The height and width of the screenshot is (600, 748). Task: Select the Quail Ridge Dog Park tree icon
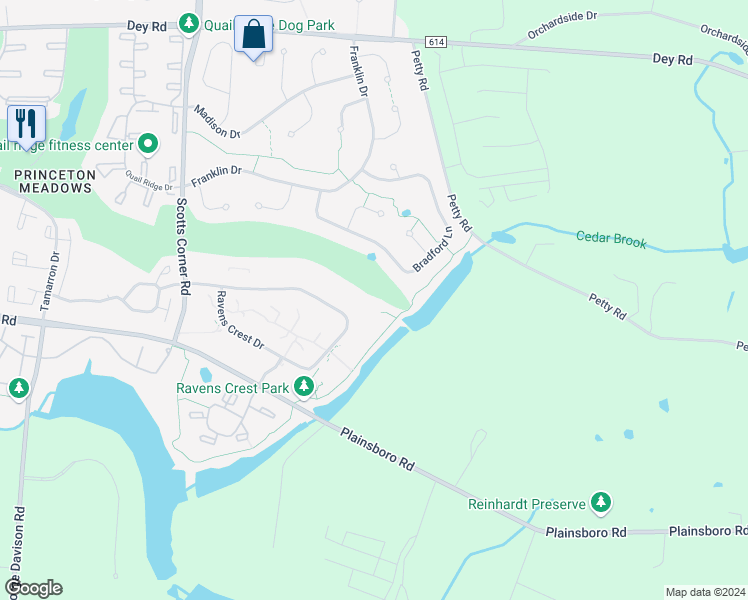click(x=189, y=23)
